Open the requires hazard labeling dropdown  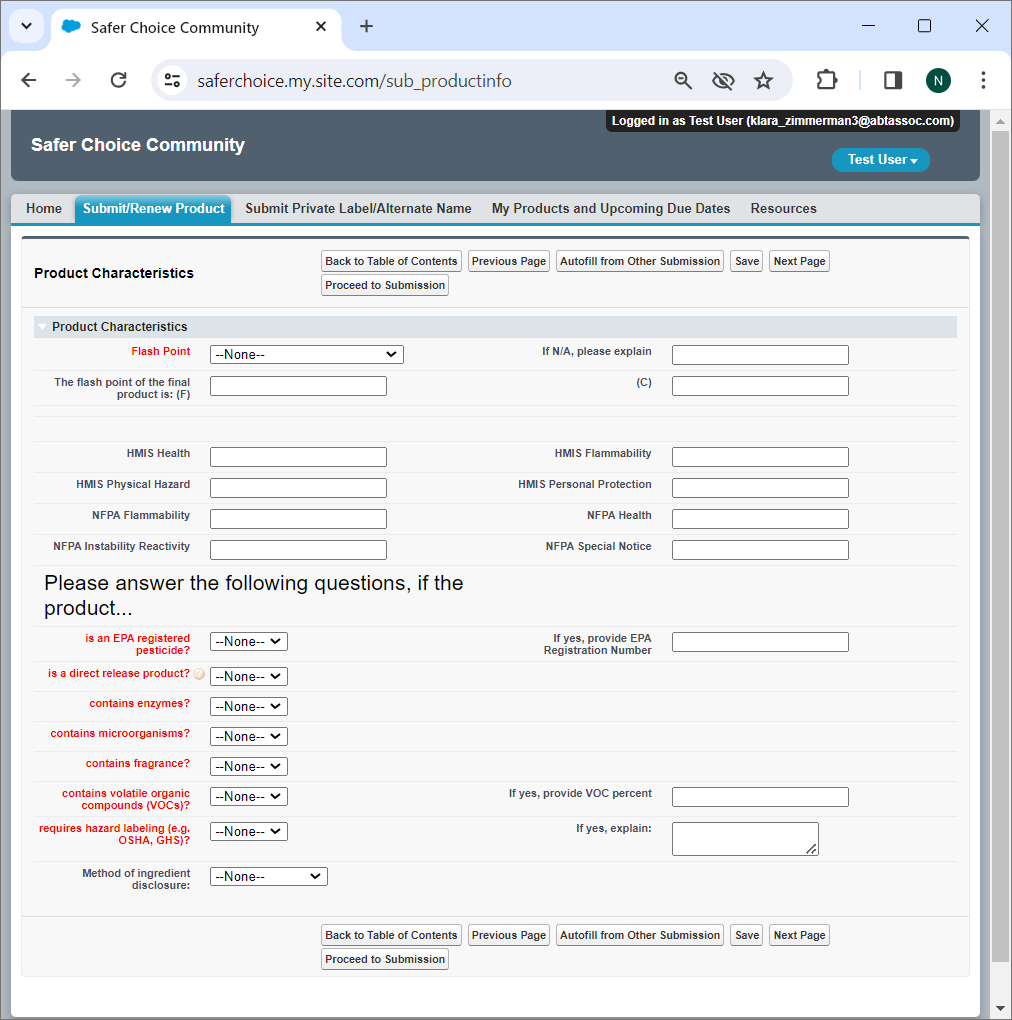[248, 831]
